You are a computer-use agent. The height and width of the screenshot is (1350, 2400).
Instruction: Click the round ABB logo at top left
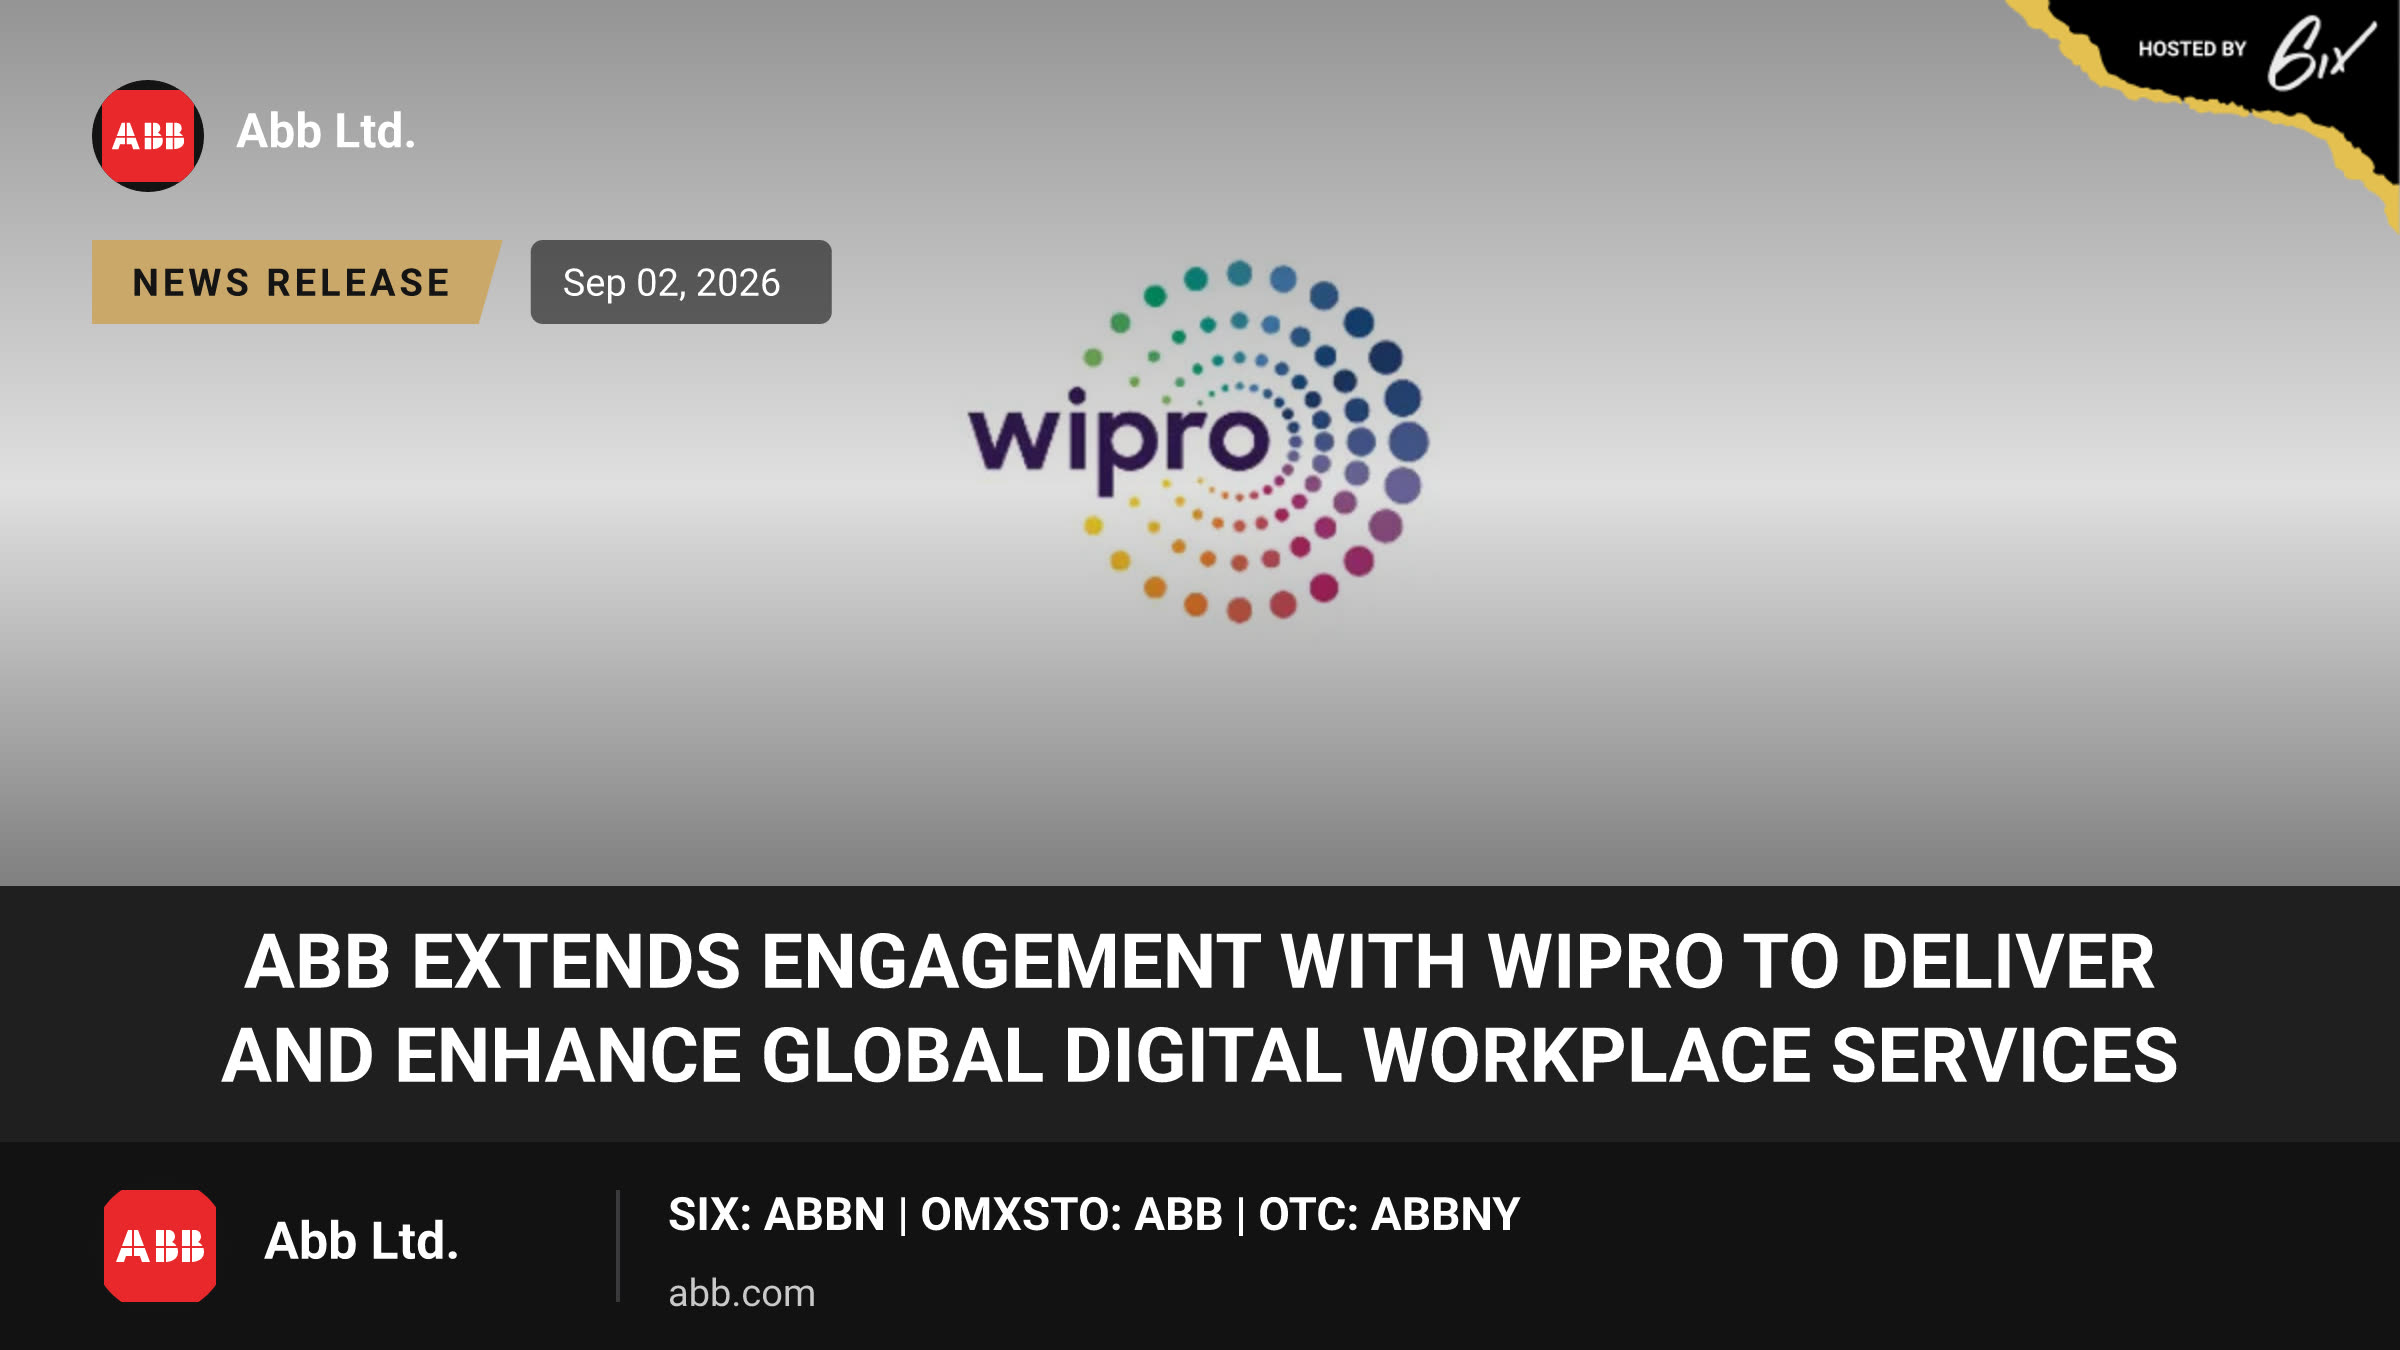(x=148, y=136)
